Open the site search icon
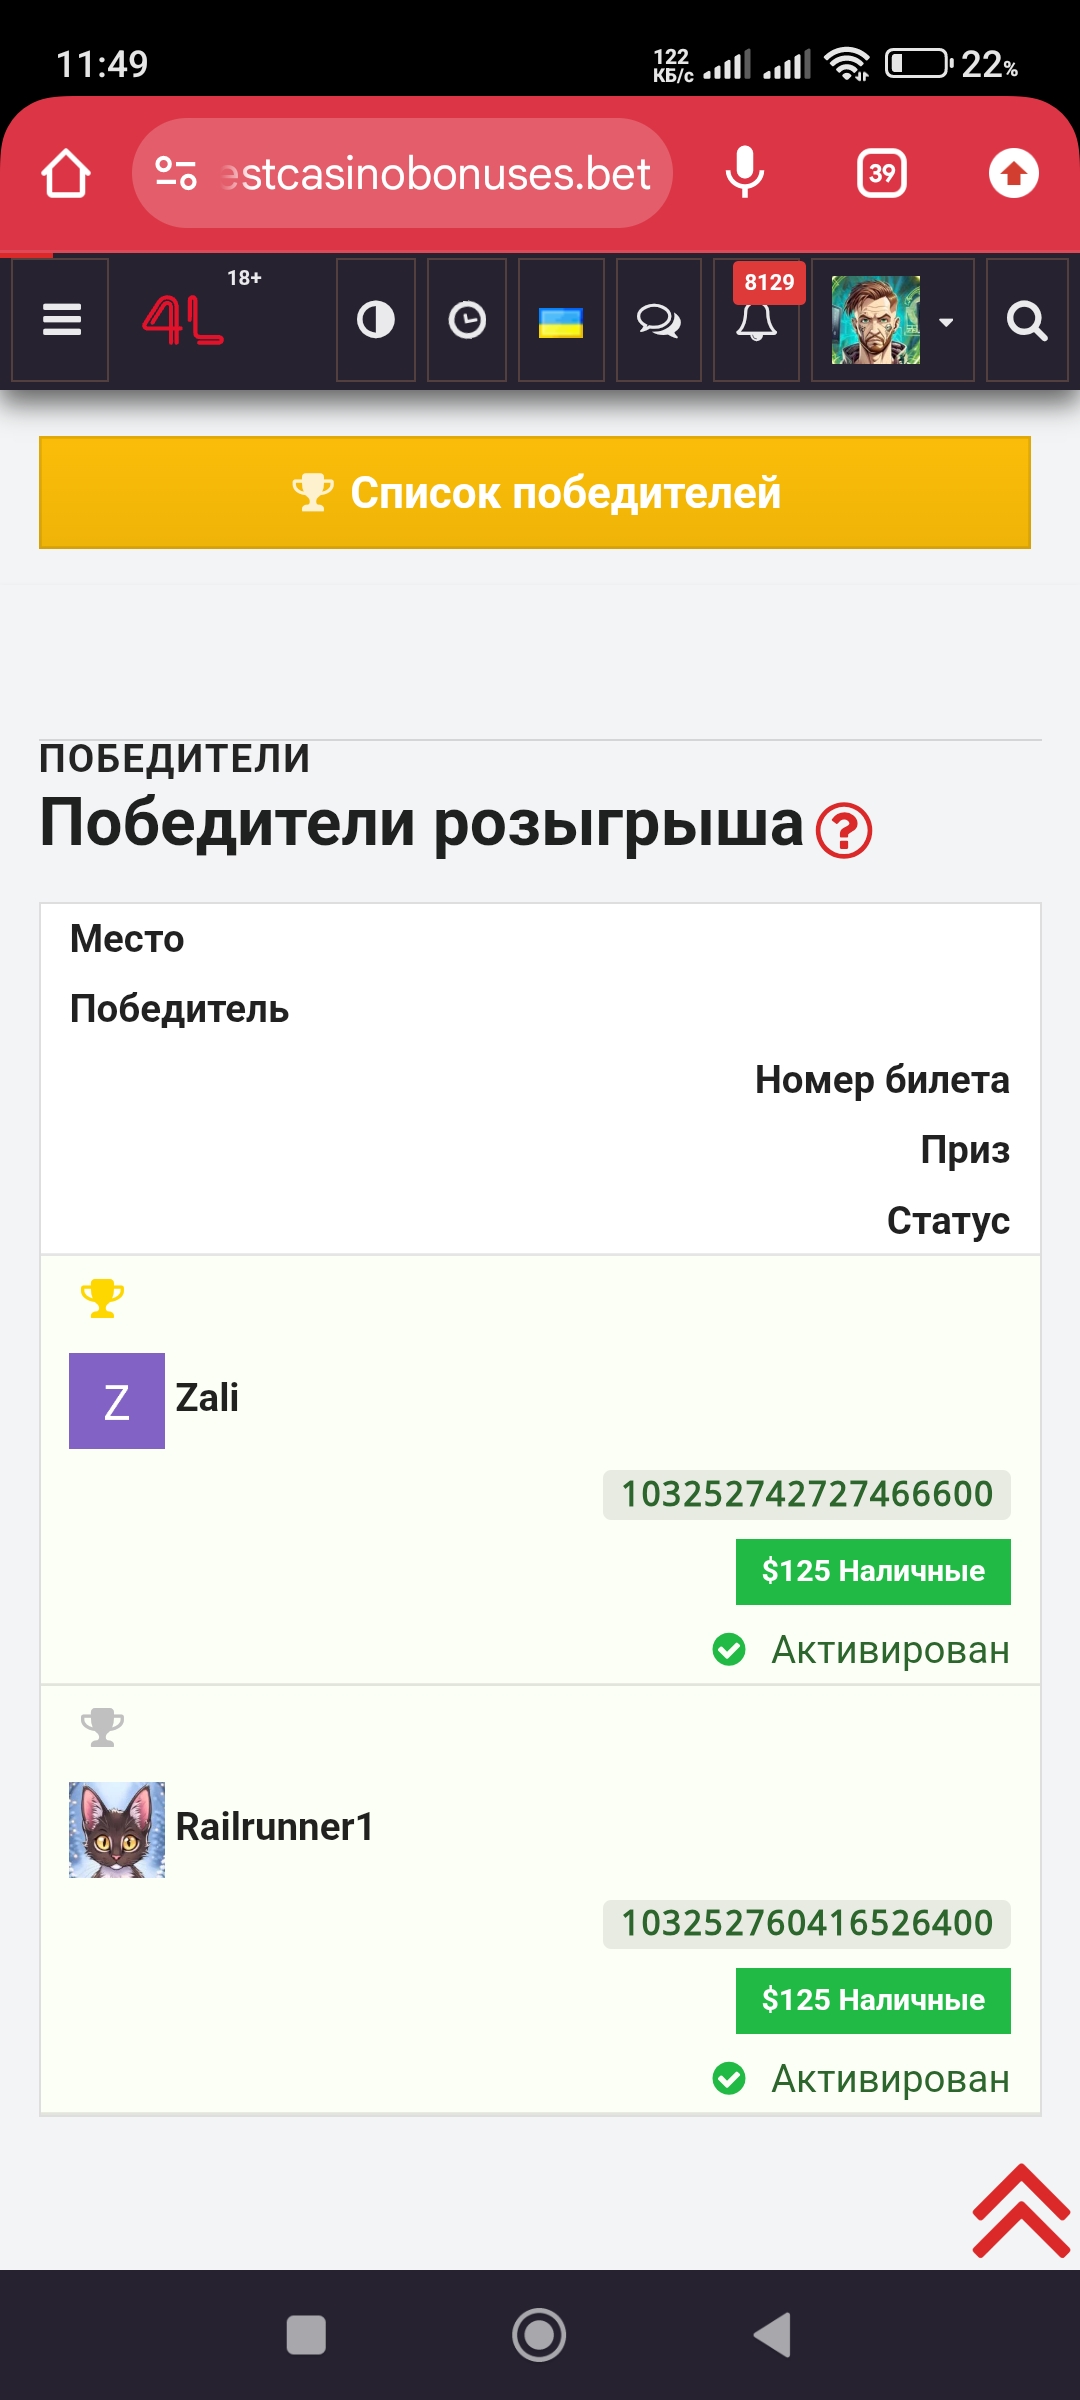 1026,321
